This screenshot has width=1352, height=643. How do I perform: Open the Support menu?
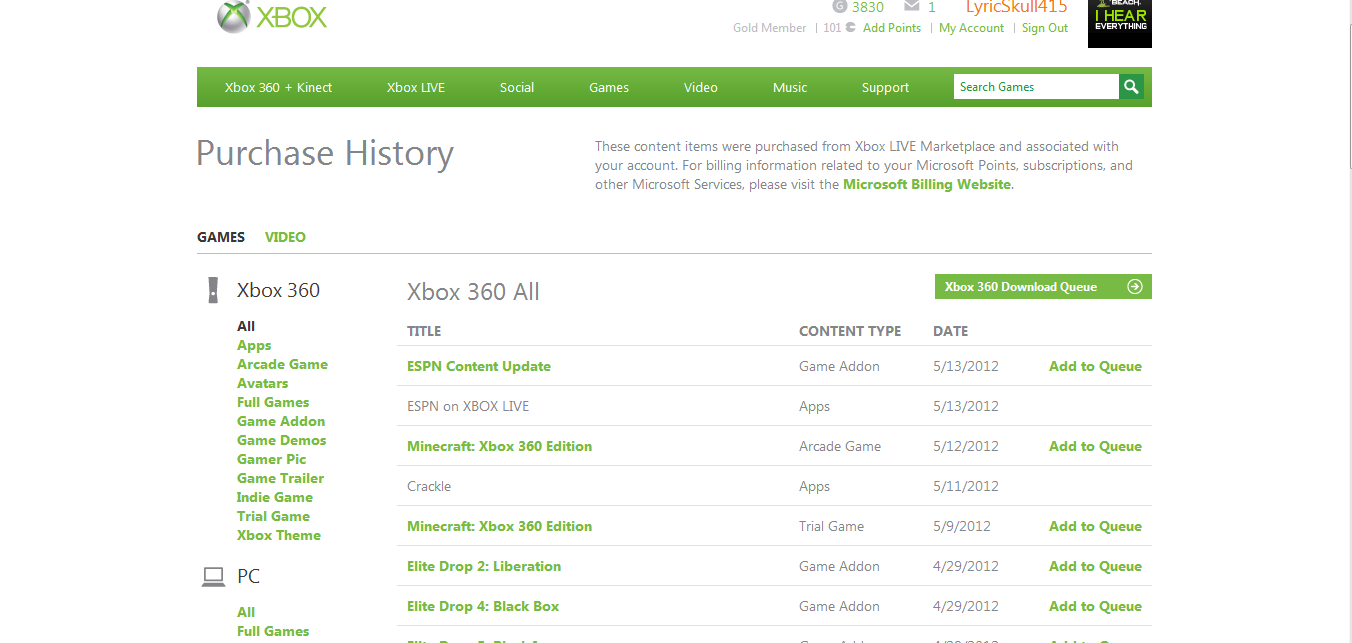885,87
